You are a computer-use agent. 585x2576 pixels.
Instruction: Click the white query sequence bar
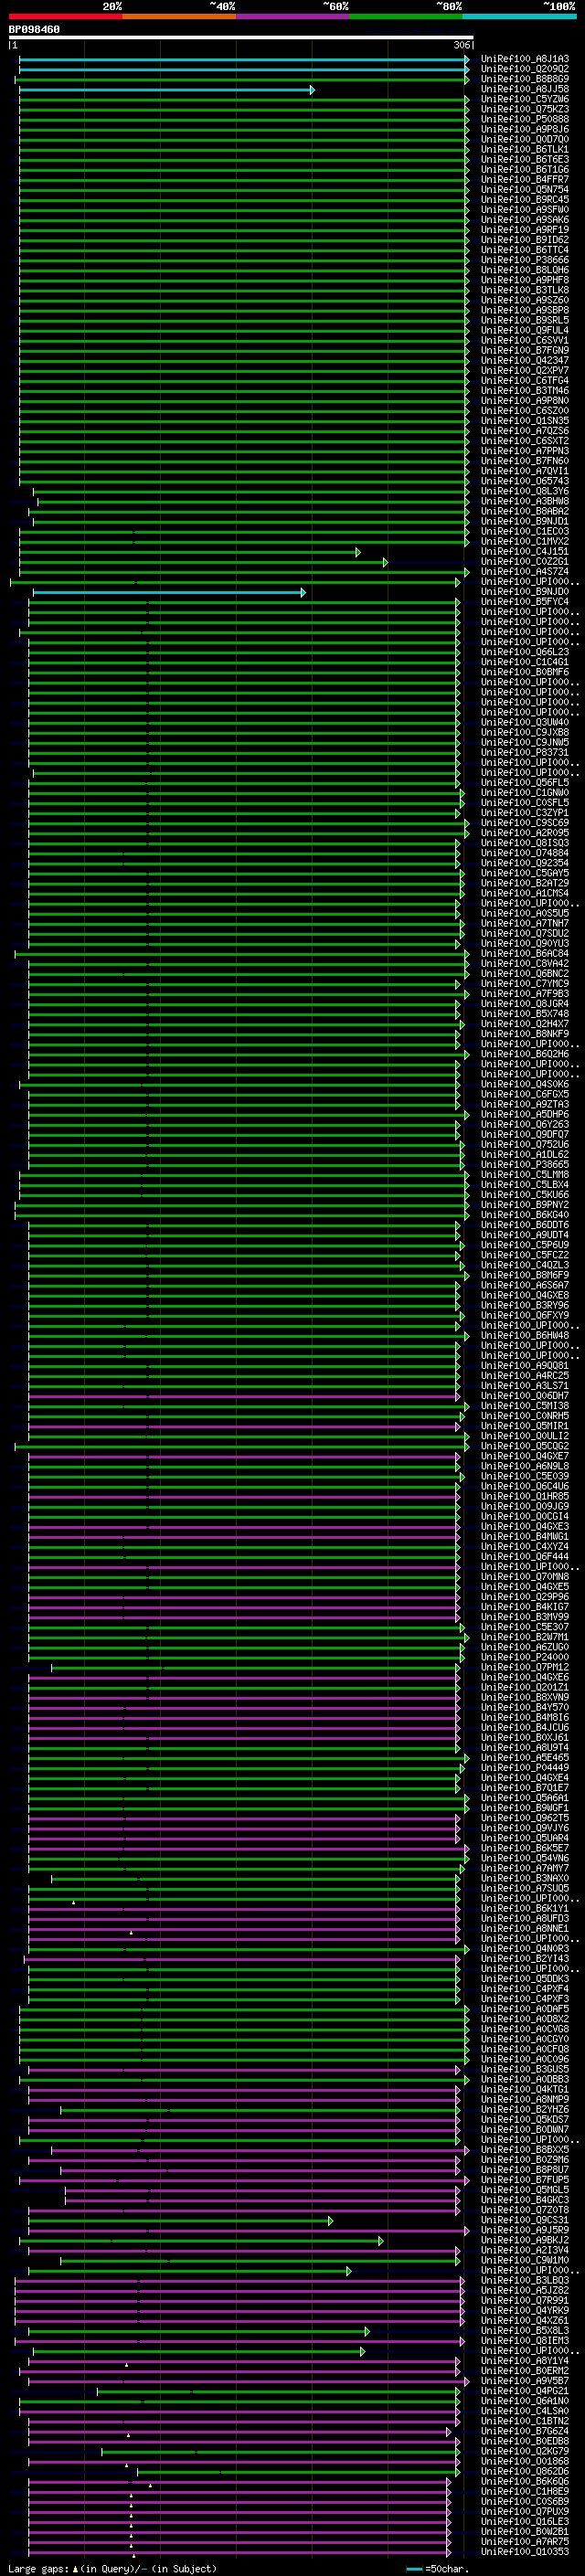[240, 38]
